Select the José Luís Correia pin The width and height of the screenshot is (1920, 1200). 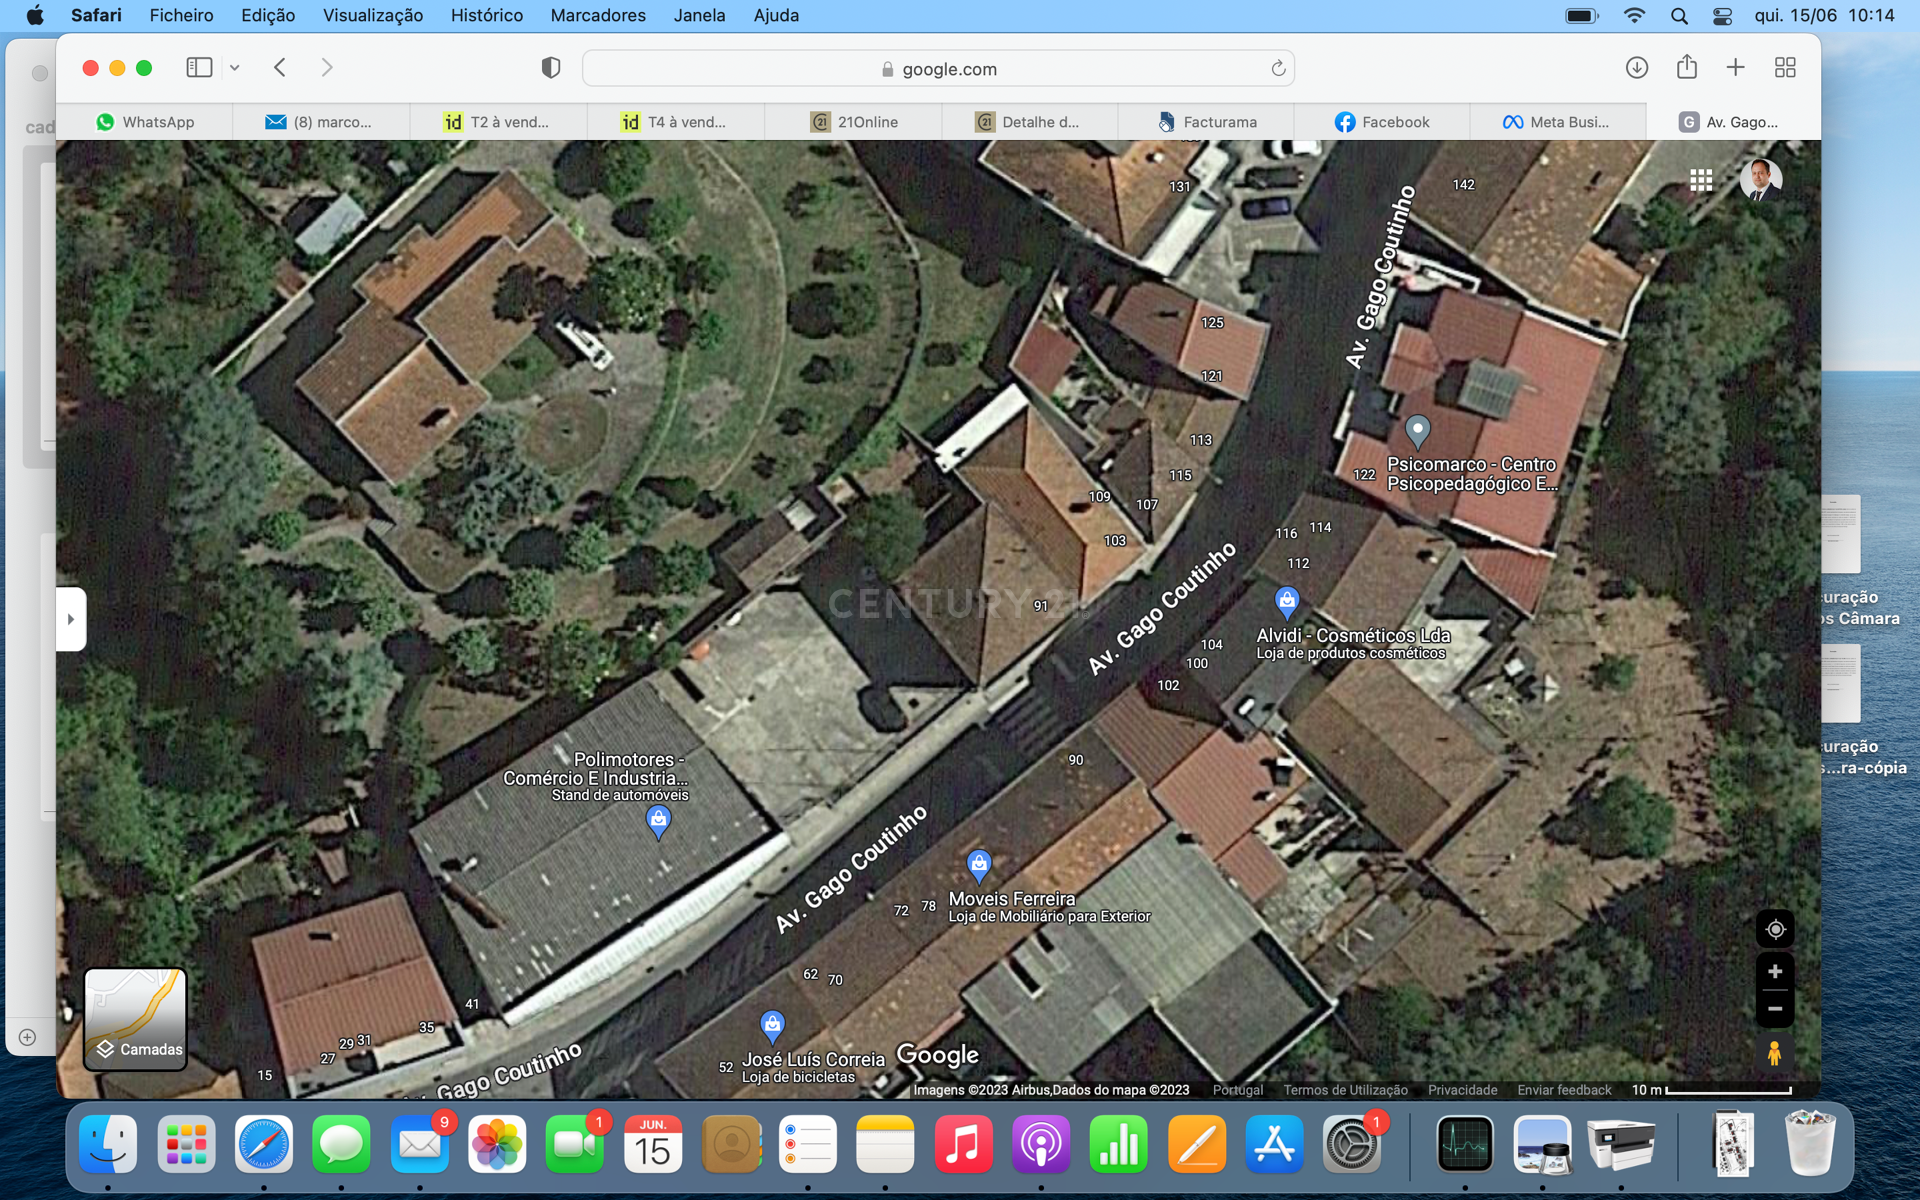772,1025
